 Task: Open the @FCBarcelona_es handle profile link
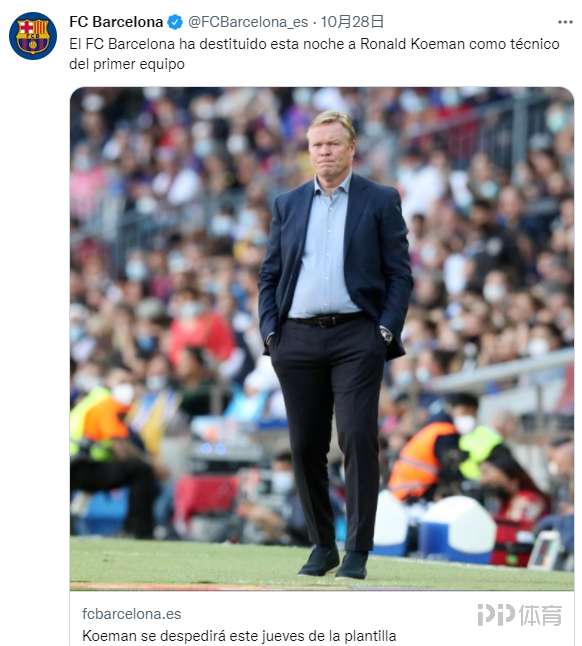[248, 22]
